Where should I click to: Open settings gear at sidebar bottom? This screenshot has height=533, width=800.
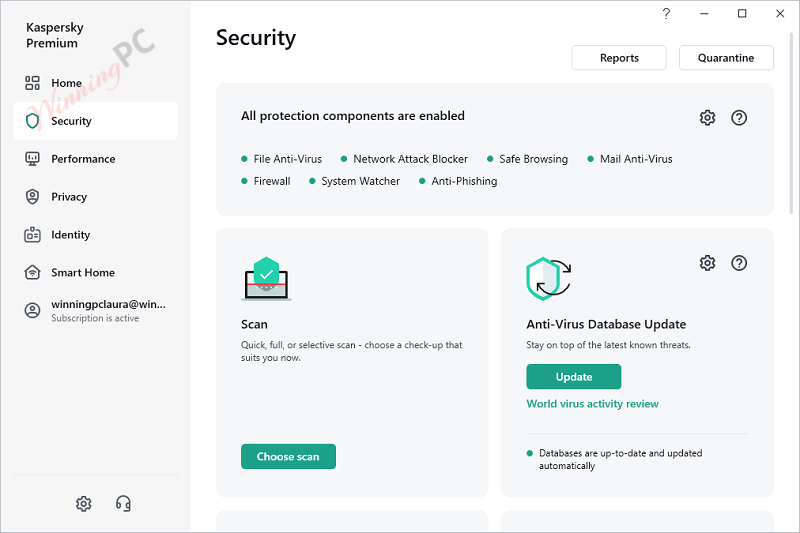[84, 504]
